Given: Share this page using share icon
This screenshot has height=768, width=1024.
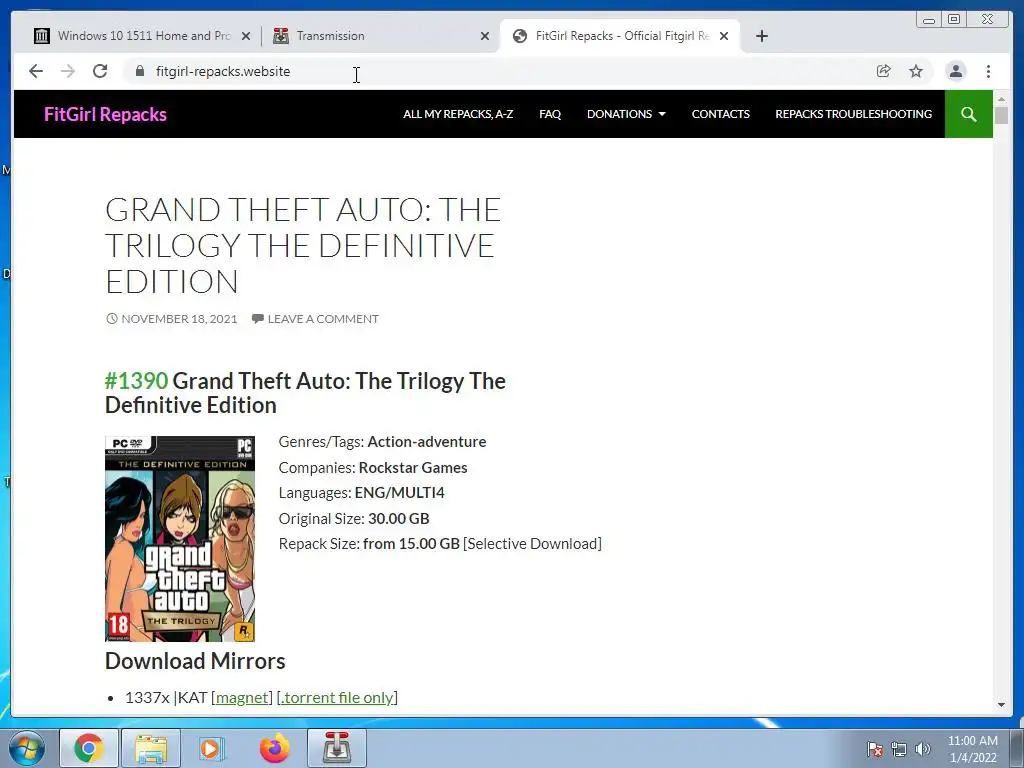Looking at the screenshot, I should pyautogui.click(x=884, y=71).
